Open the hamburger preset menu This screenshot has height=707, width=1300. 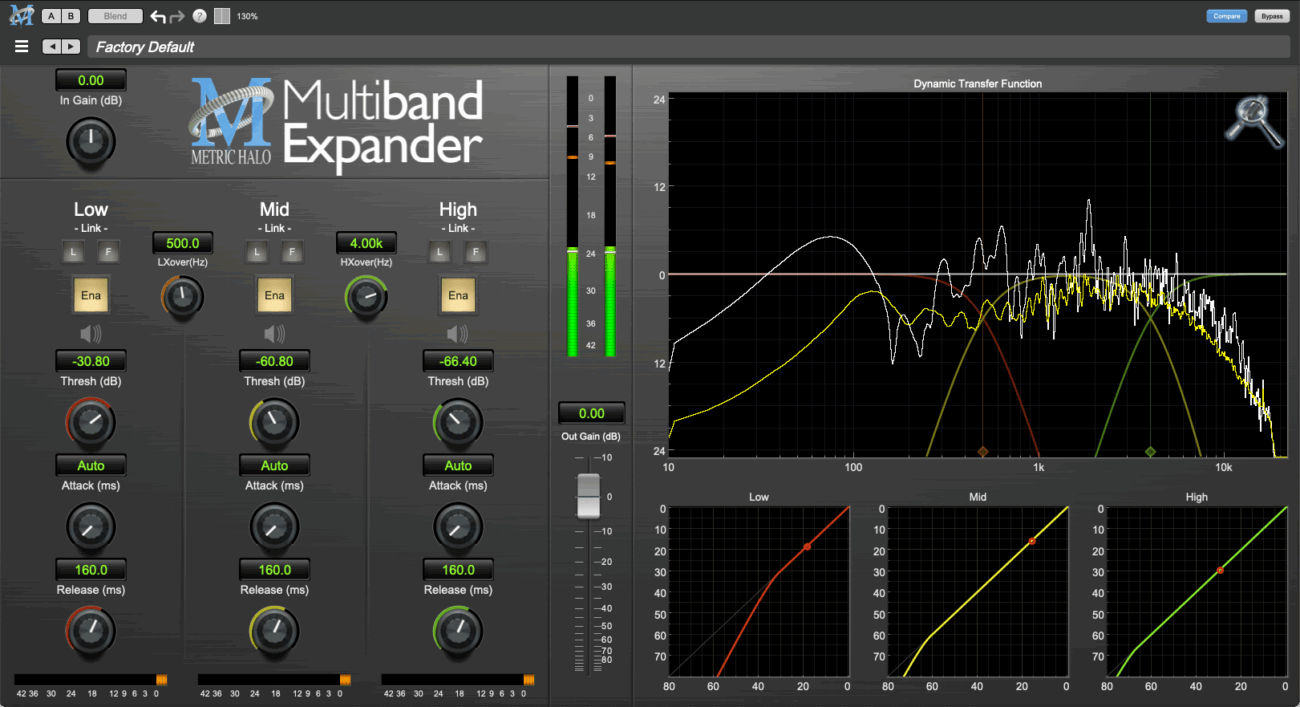[21, 46]
